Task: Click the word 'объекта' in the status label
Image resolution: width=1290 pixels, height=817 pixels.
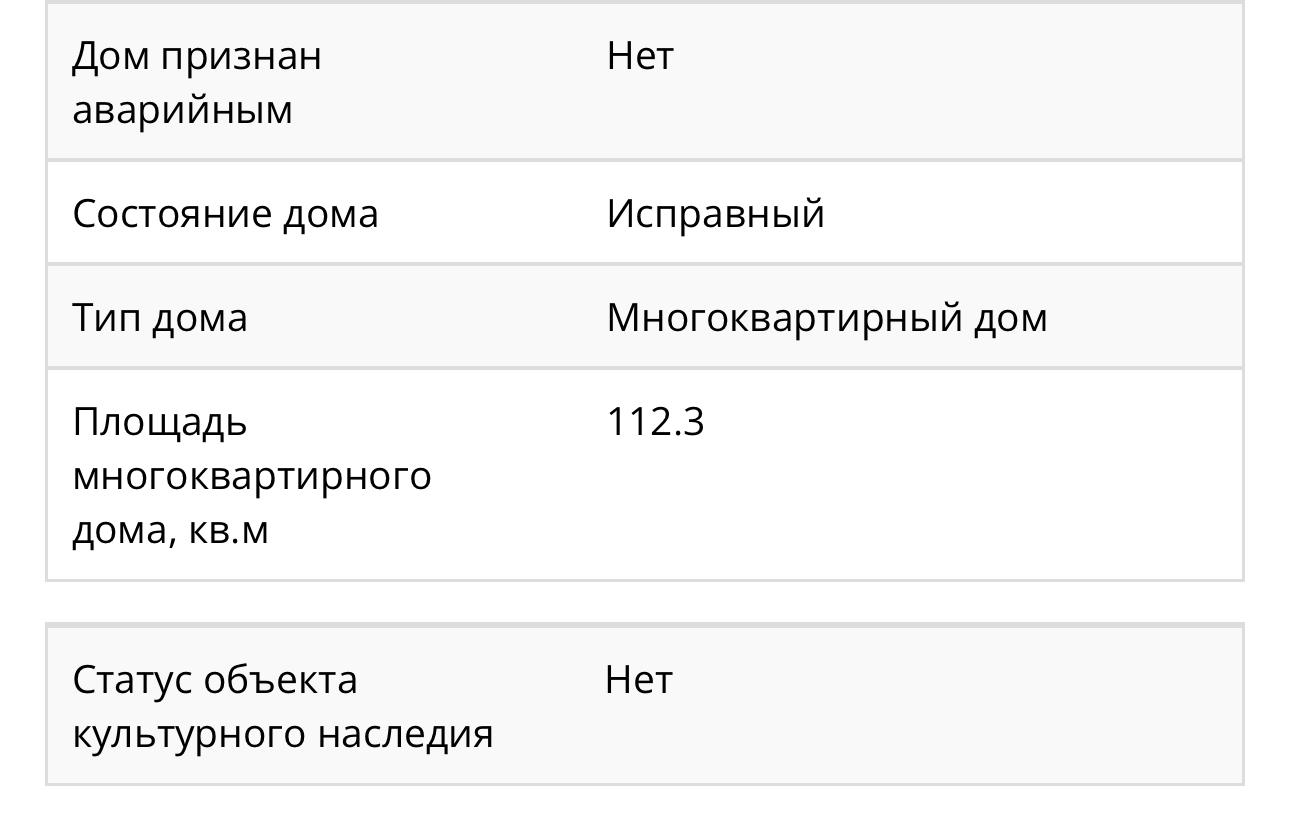Action: pos(280,680)
